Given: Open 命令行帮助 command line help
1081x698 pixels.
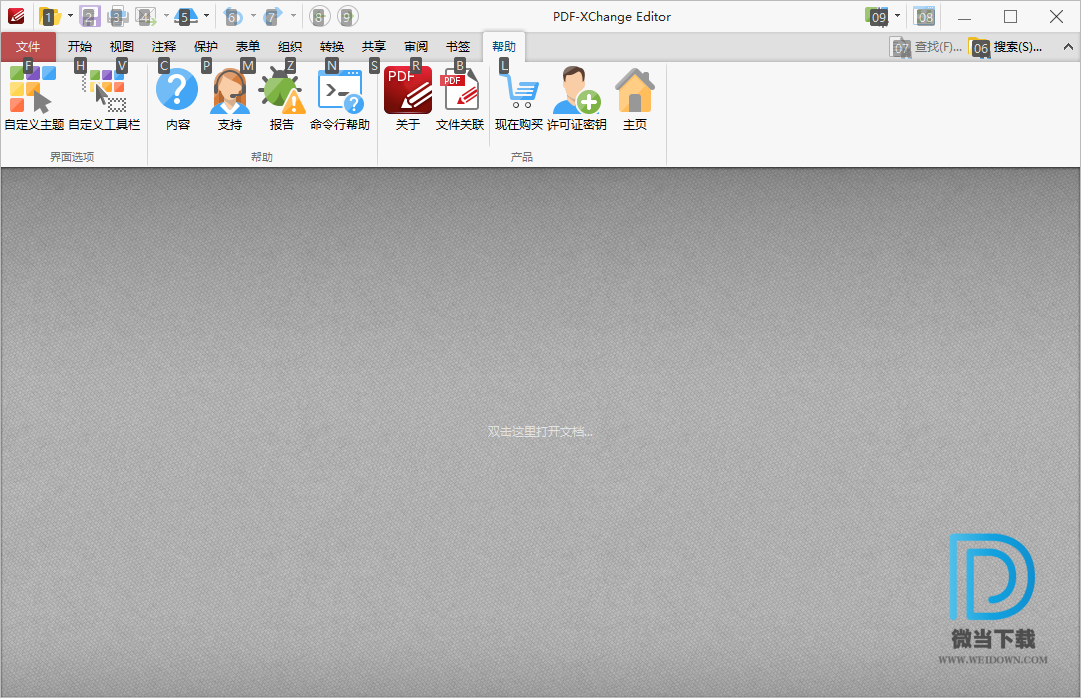Looking at the screenshot, I should [340, 97].
